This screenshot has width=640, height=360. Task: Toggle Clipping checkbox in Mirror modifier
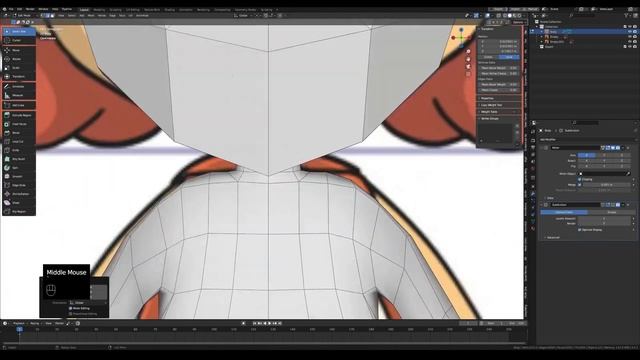pyautogui.click(x=580, y=179)
